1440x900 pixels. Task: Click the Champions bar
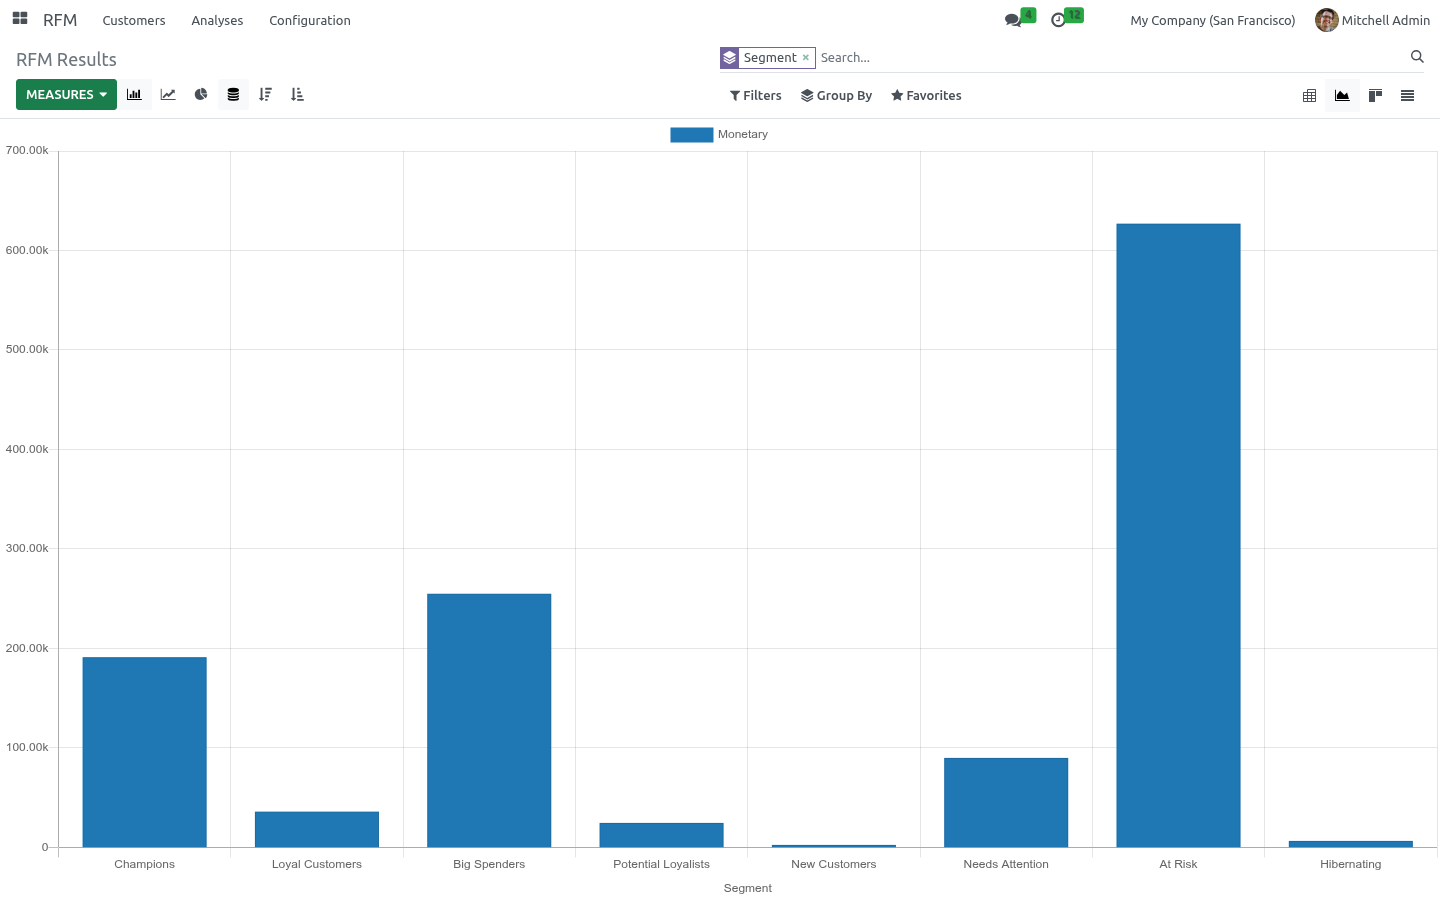point(144,752)
